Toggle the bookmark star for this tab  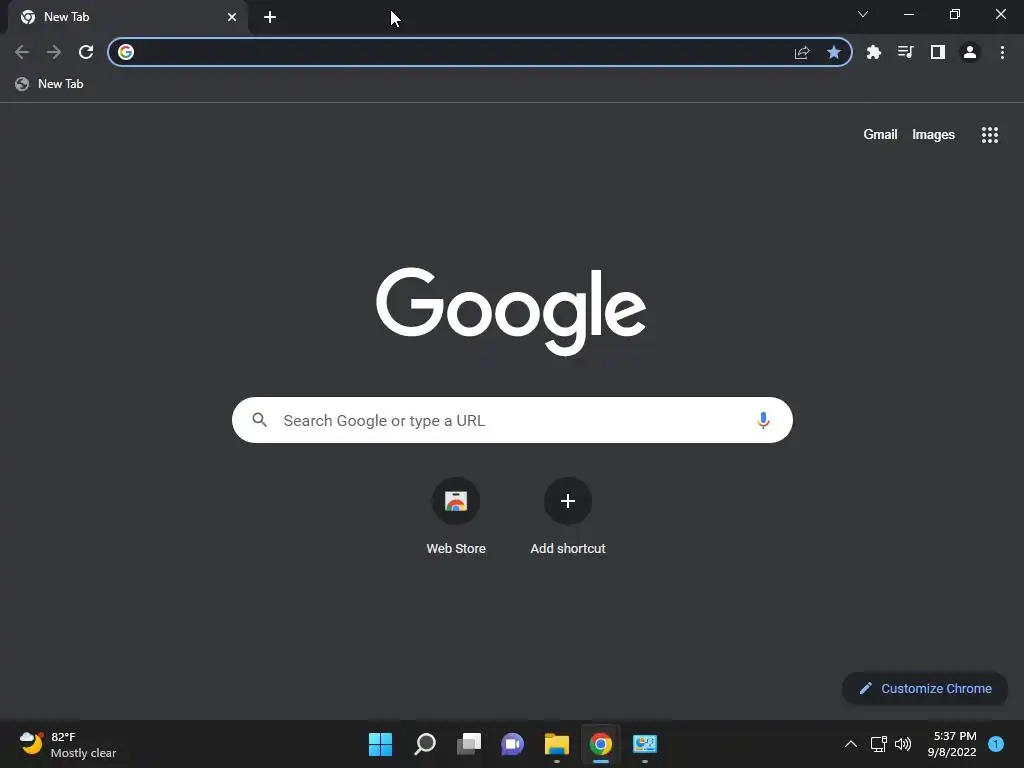pyautogui.click(x=834, y=52)
